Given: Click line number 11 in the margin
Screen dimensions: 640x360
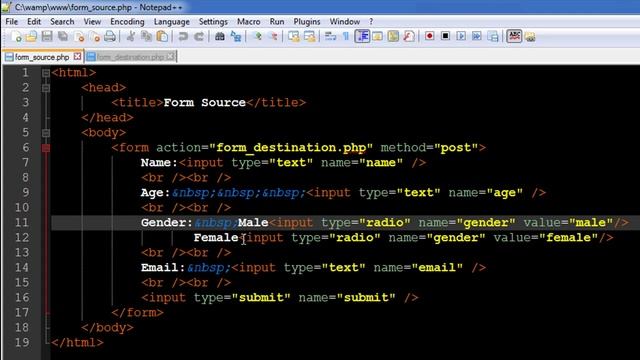Looking at the screenshot, I should pos(22,223).
